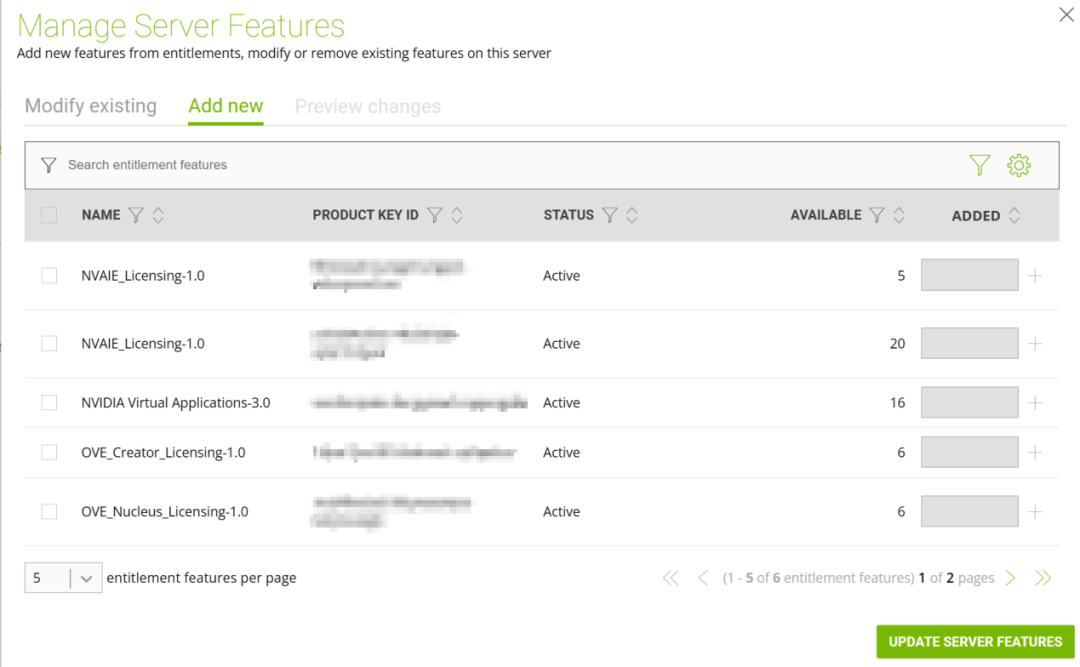Click the PRODUCT KEY ID header label
This screenshot has height=667, width=1080.
[x=366, y=215]
